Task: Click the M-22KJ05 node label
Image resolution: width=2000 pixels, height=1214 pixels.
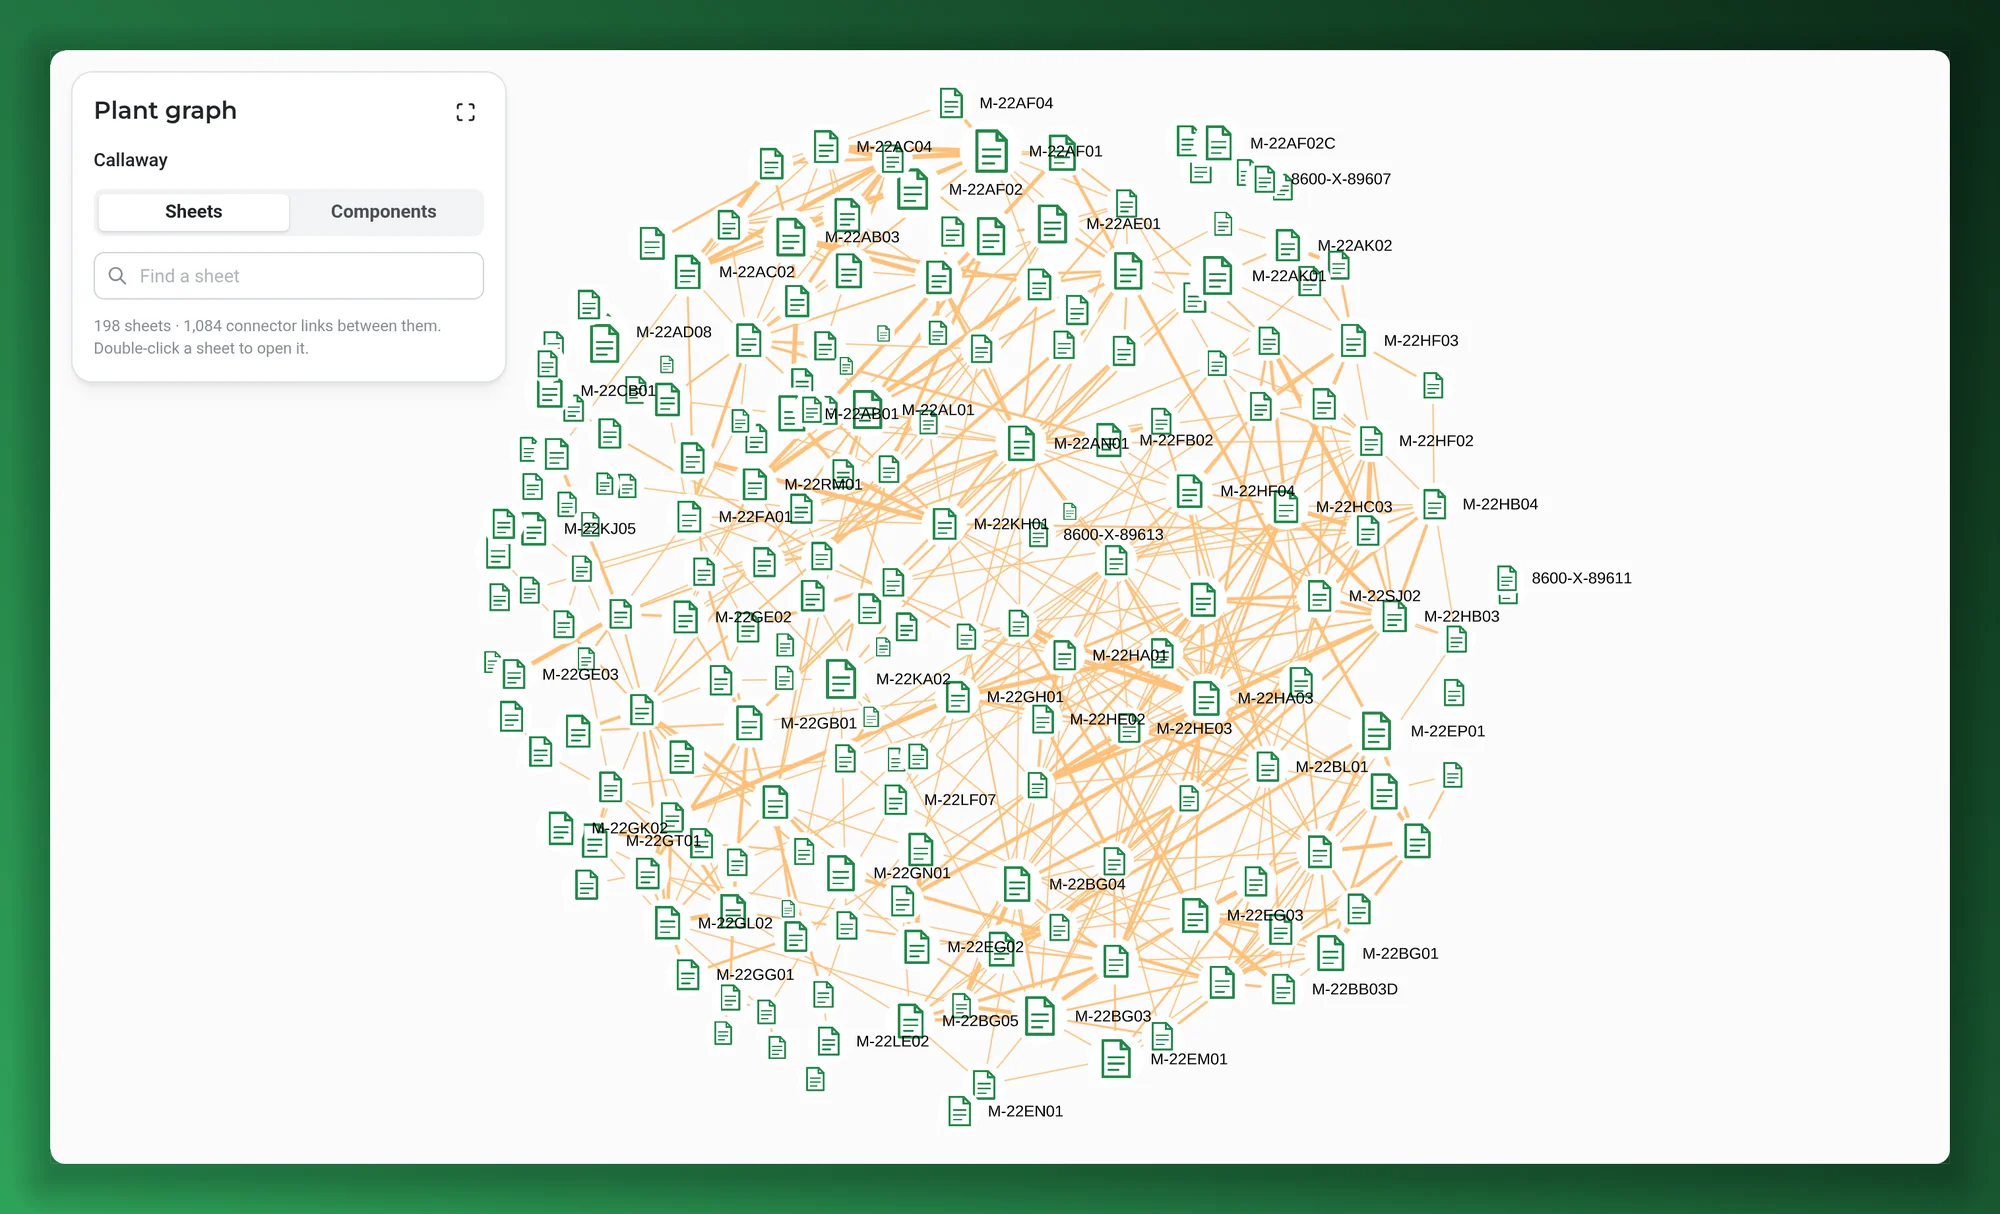Action: 599,529
